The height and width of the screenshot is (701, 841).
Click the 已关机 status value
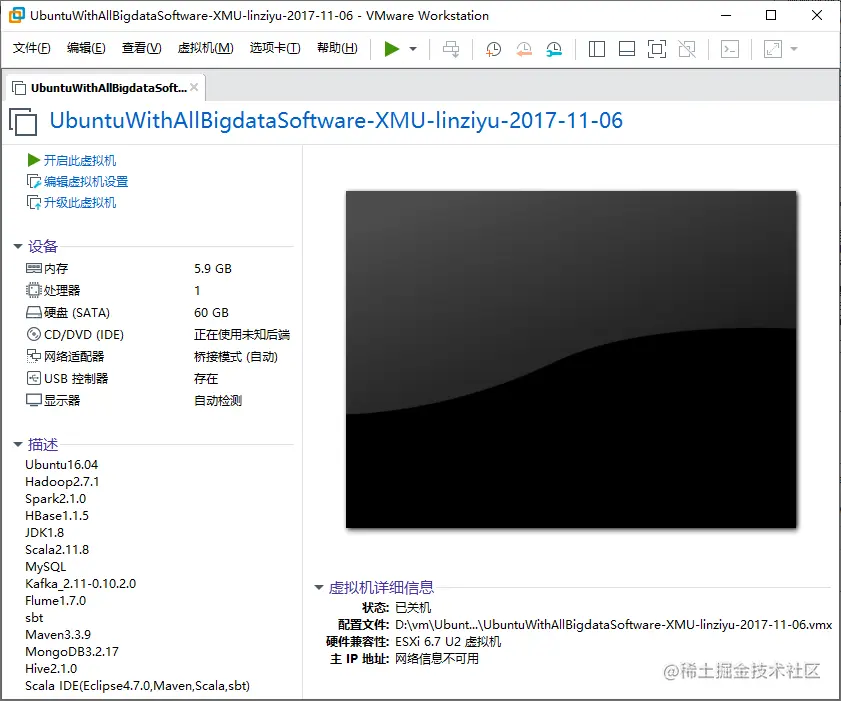point(413,607)
